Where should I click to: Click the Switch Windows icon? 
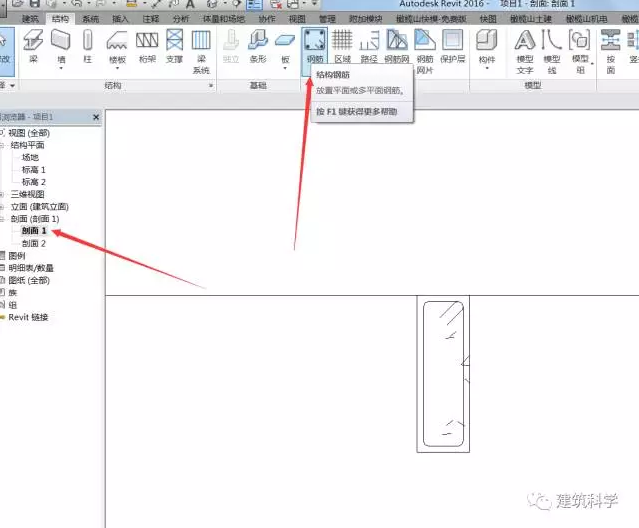(293, 4)
